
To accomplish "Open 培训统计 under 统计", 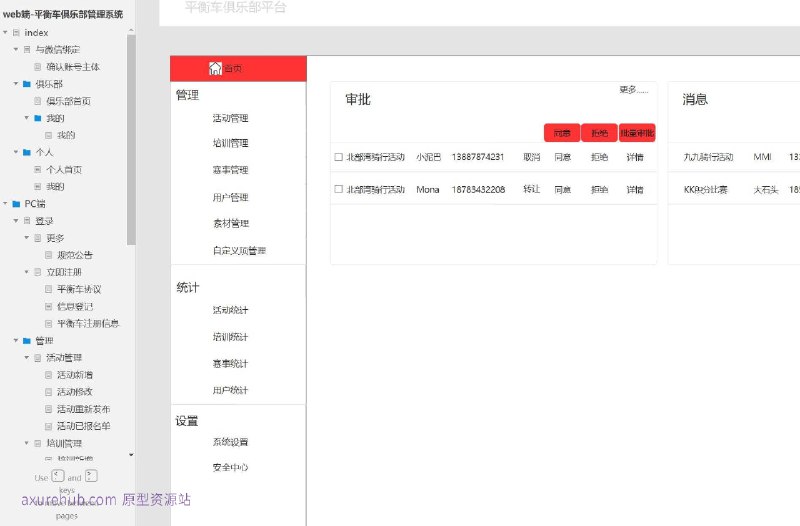I will (231, 337).
